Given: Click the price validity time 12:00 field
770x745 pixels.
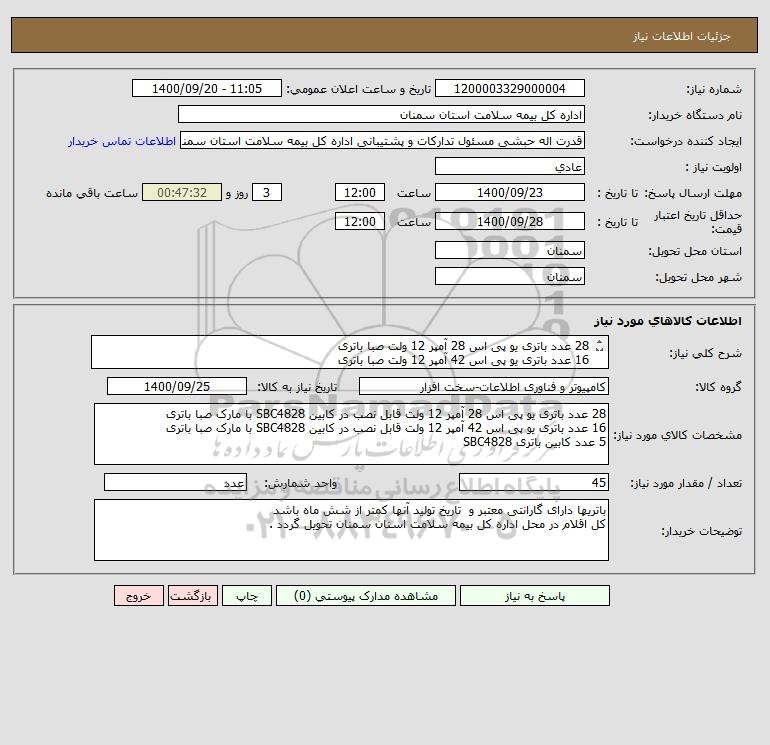Looking at the screenshot, I should (360, 221).
